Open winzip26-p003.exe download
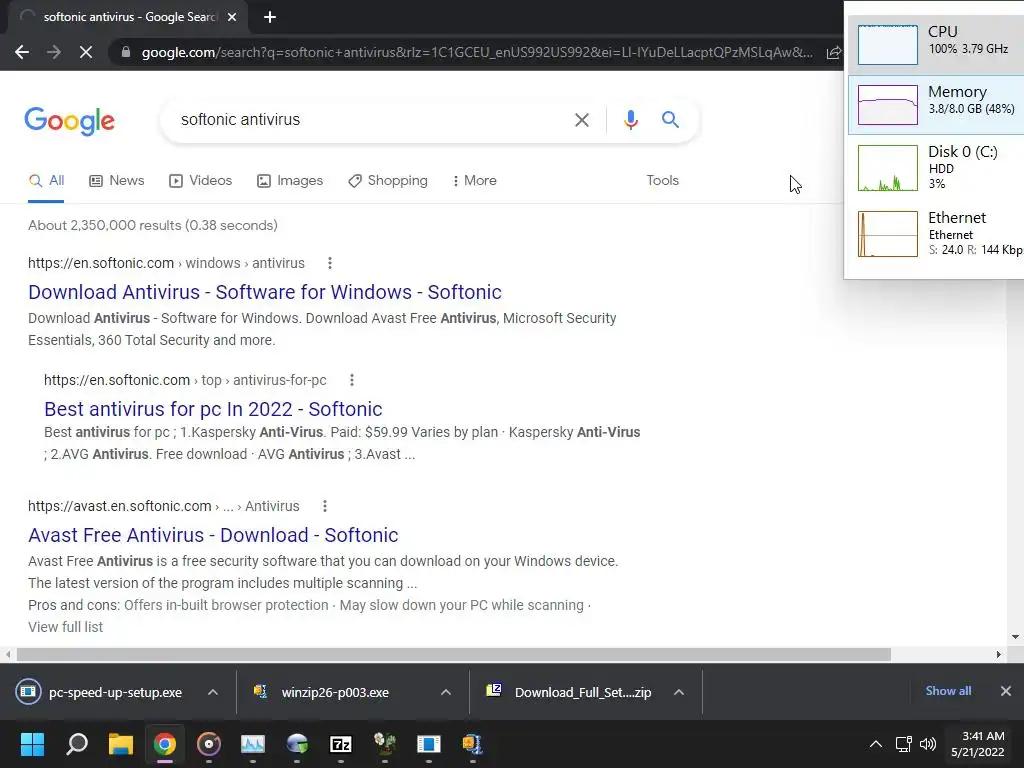 click(x=325, y=692)
